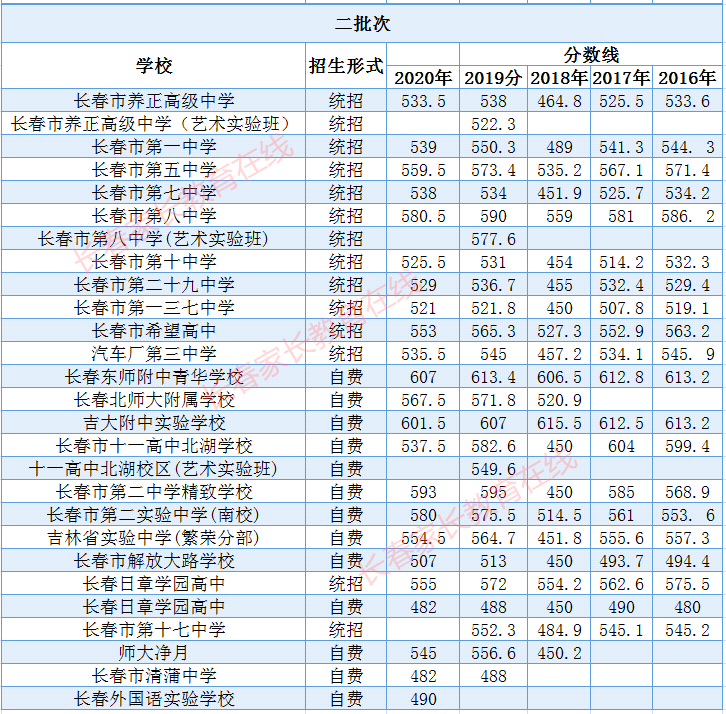Viewport: 726px width, 714px height.
Task: Select the 2016年 column header
Action: 687,78
